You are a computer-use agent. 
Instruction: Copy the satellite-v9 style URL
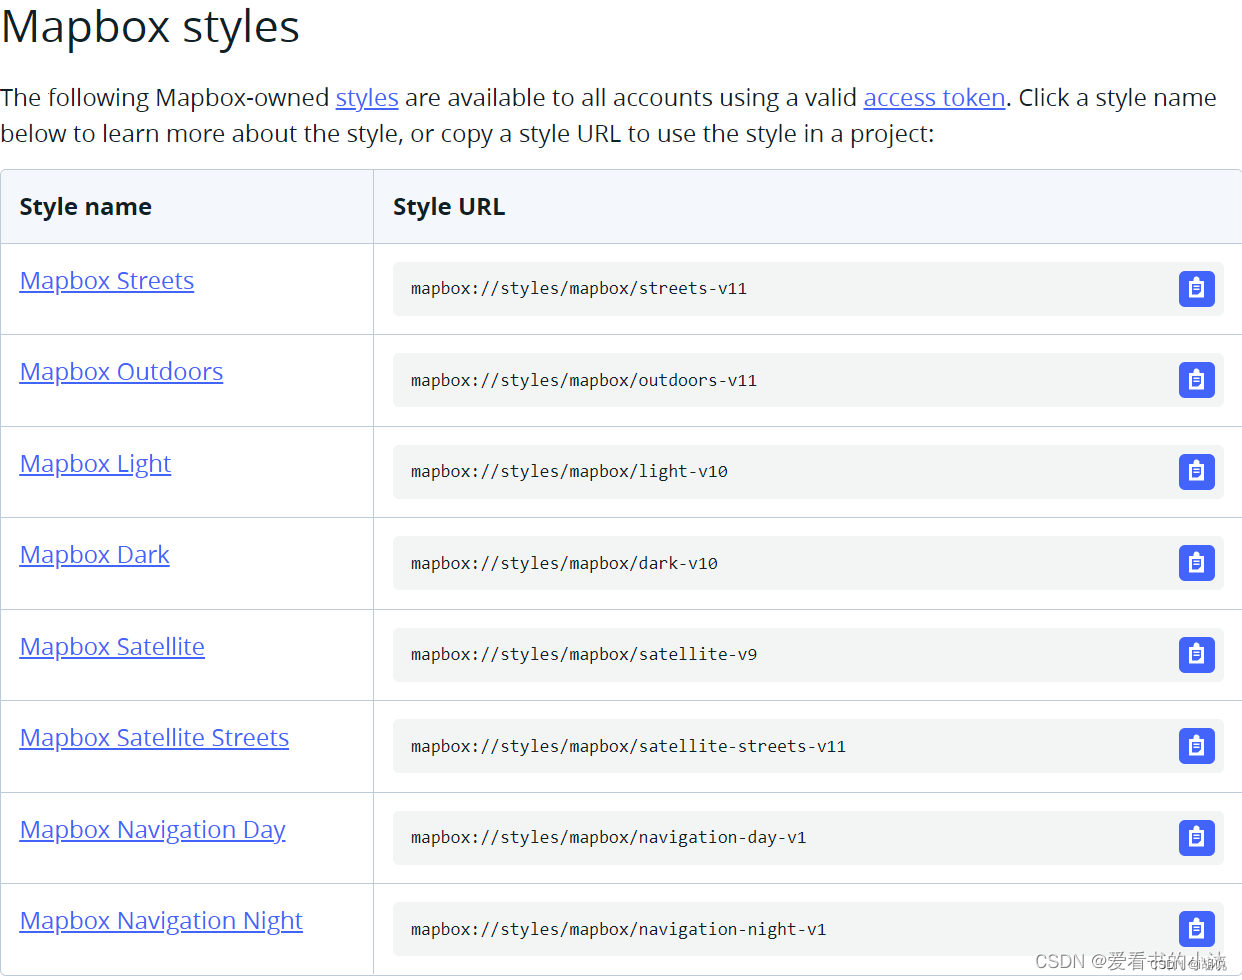coord(1196,655)
